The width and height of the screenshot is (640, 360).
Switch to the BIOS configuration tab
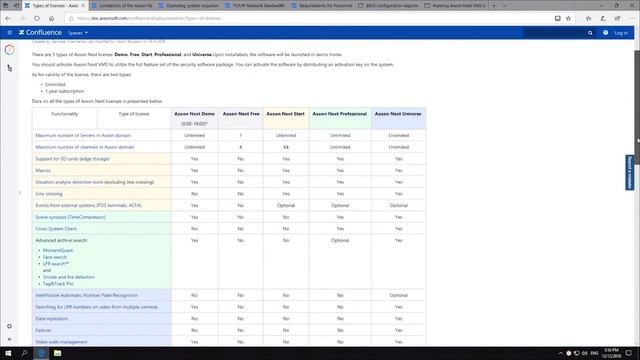tap(389, 6)
